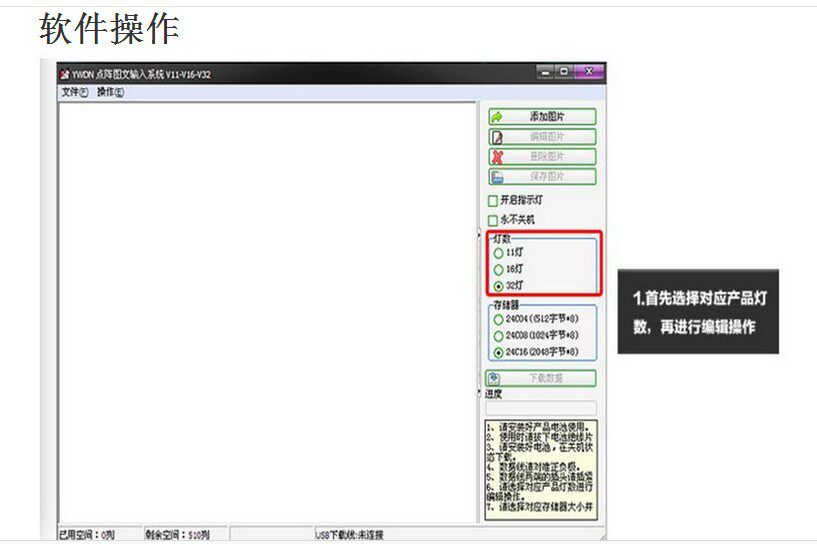The height and width of the screenshot is (544, 817).
Task: Open the 操作 menu
Action: 110,92
